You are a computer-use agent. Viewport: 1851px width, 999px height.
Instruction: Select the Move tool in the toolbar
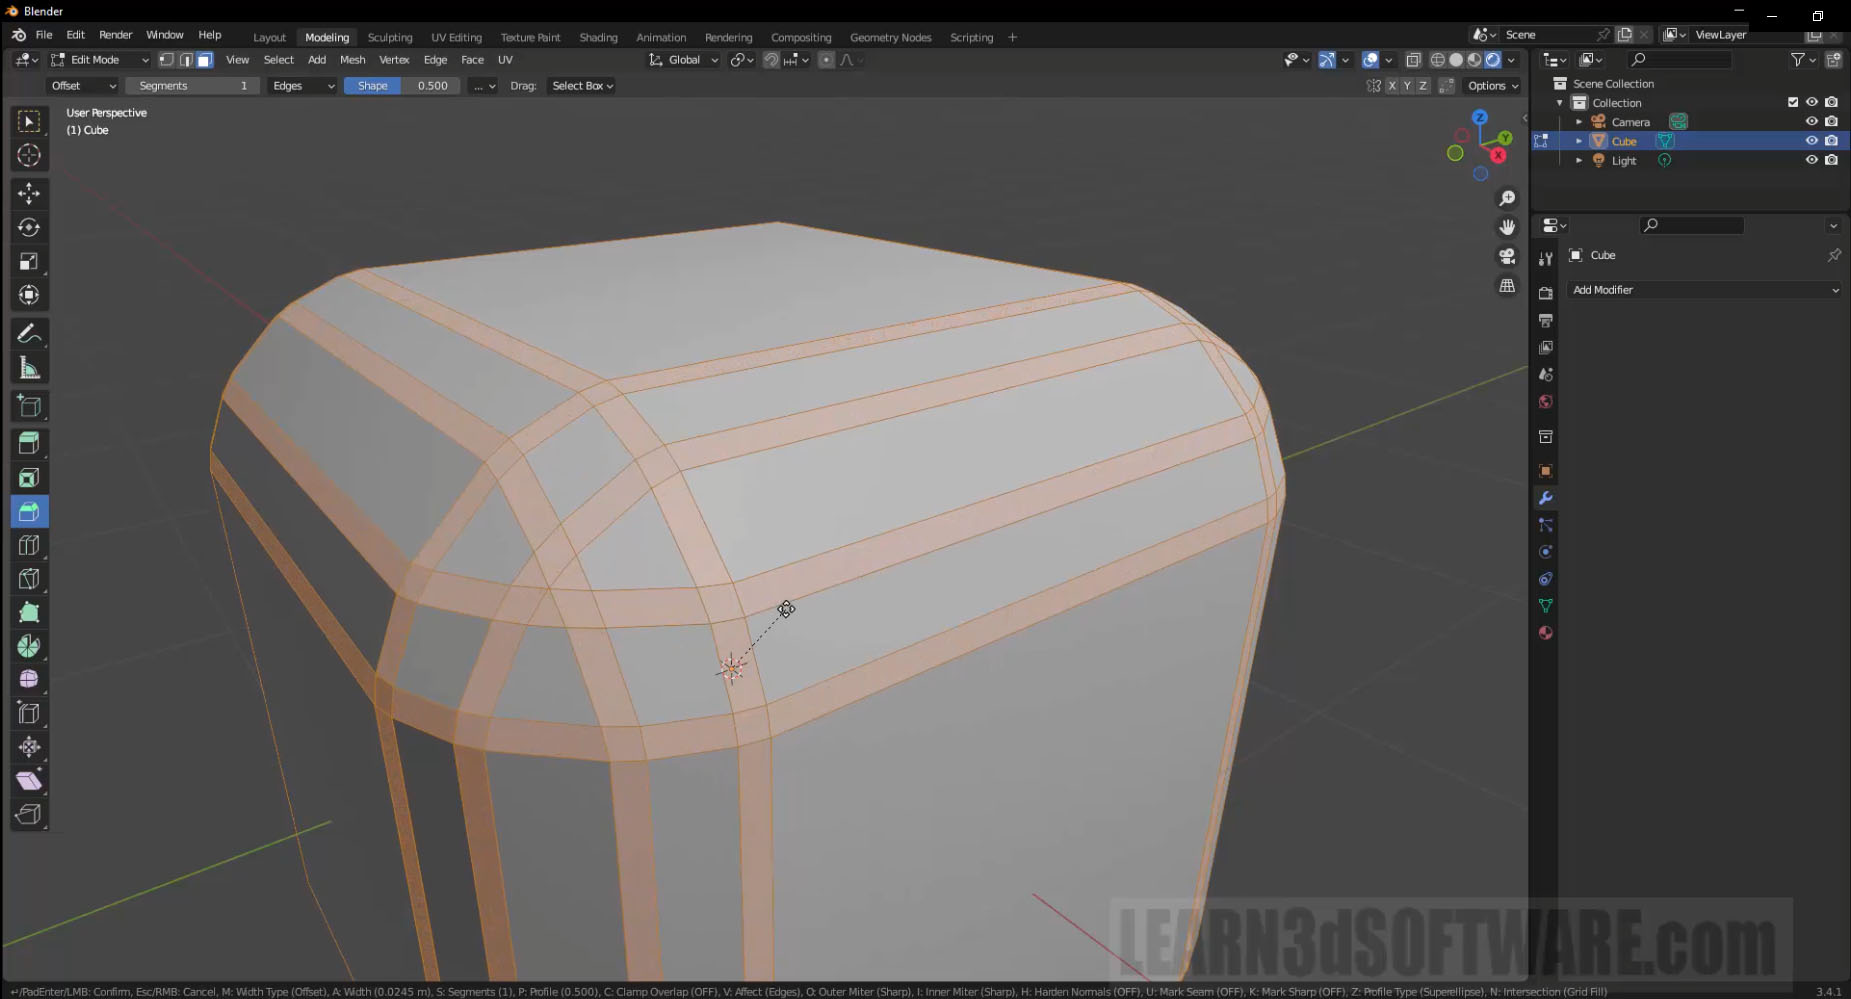(x=29, y=193)
